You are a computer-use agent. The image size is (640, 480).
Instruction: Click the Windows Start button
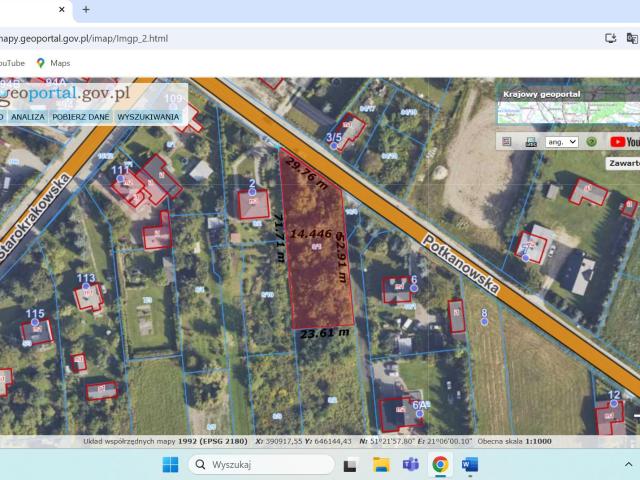click(x=170, y=464)
